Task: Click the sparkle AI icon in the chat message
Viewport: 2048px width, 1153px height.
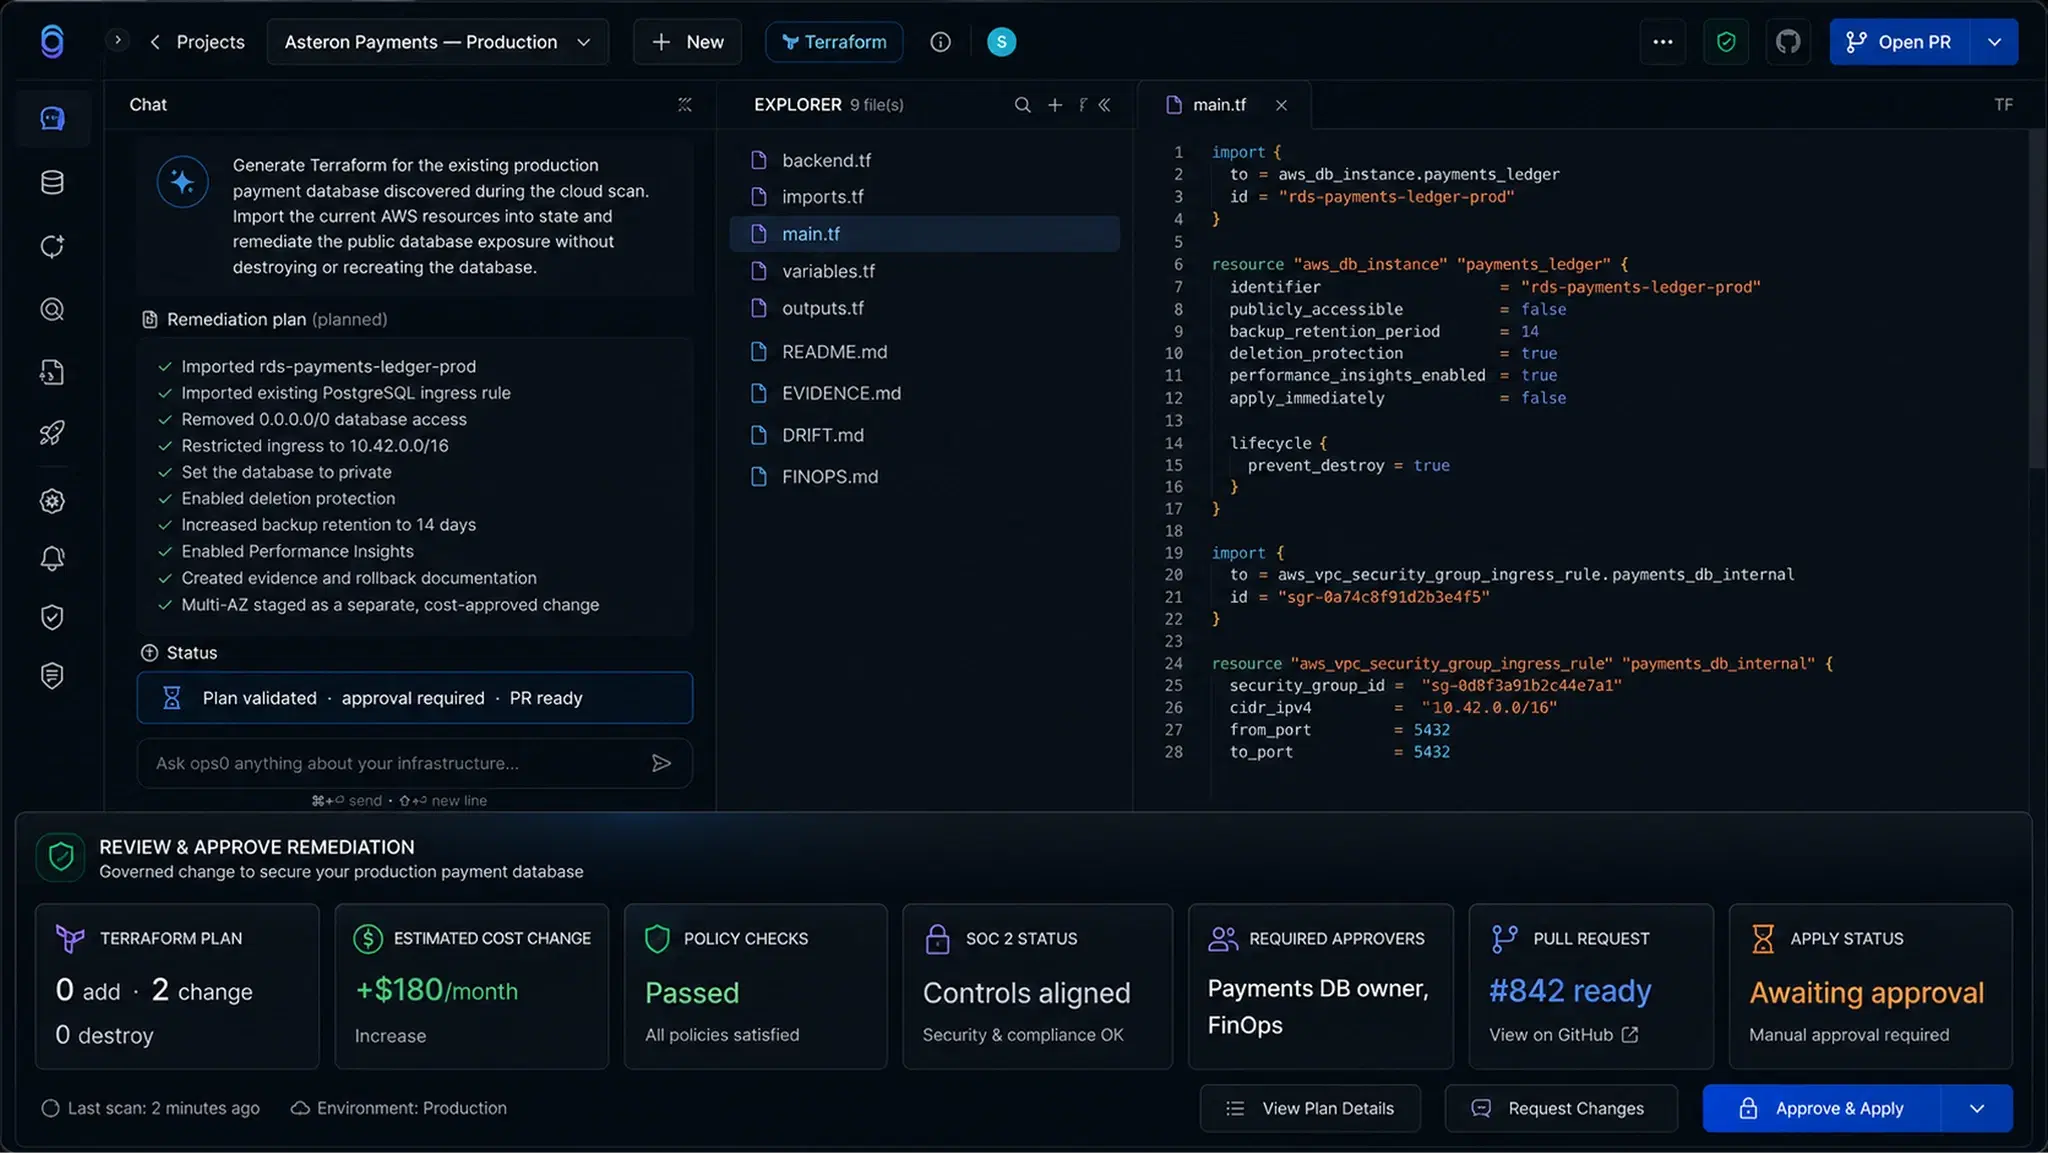Action: (x=183, y=182)
